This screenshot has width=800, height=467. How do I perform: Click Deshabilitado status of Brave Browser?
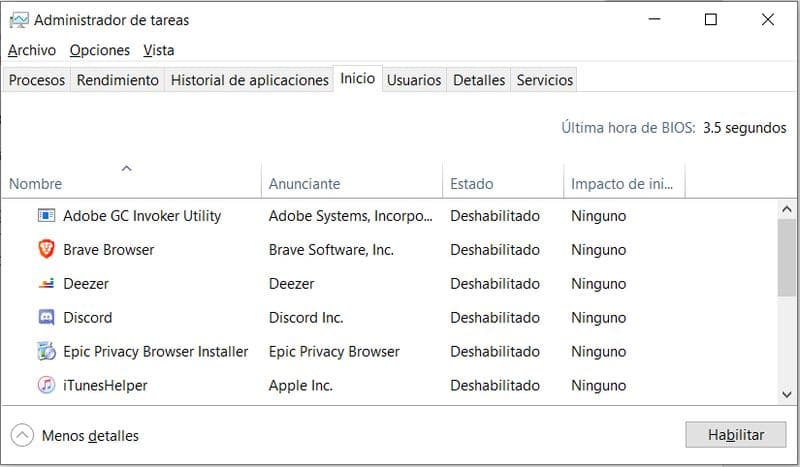495,250
